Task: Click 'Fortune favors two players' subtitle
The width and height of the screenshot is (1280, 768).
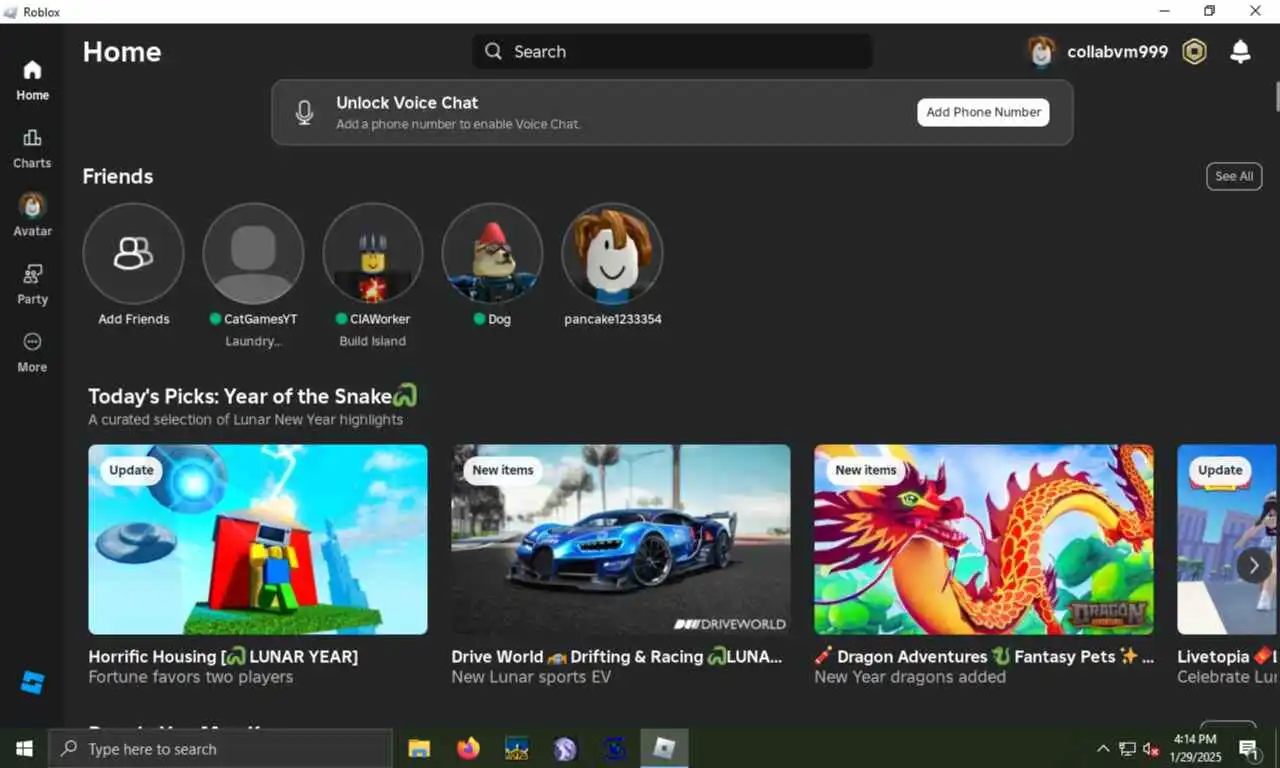Action: point(191,677)
